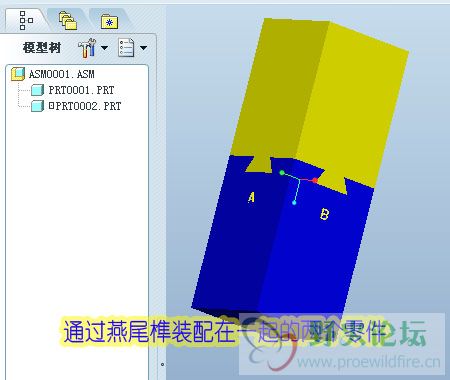Open the Favorites folder tab
Viewport: 450px width, 380px height.
(x=110, y=22)
